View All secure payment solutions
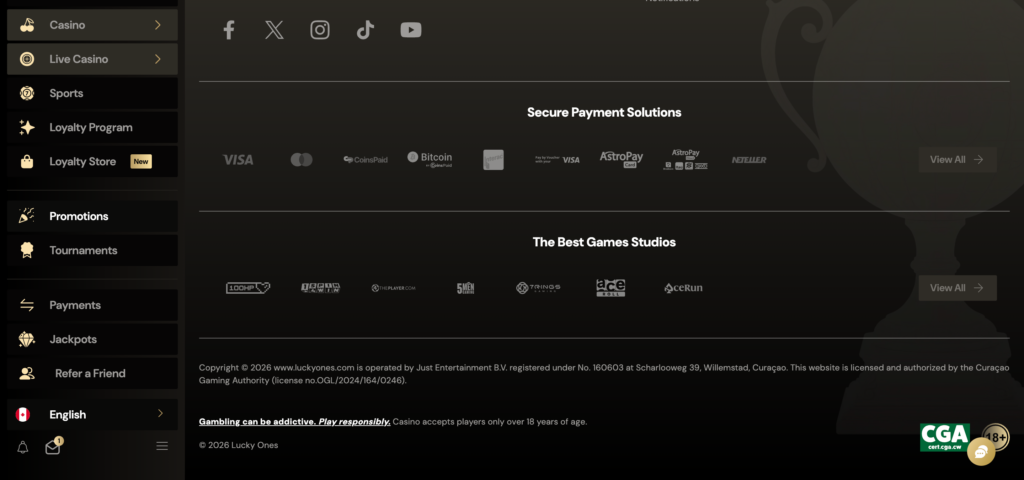Viewport: 1024px width, 480px height. coord(957,159)
